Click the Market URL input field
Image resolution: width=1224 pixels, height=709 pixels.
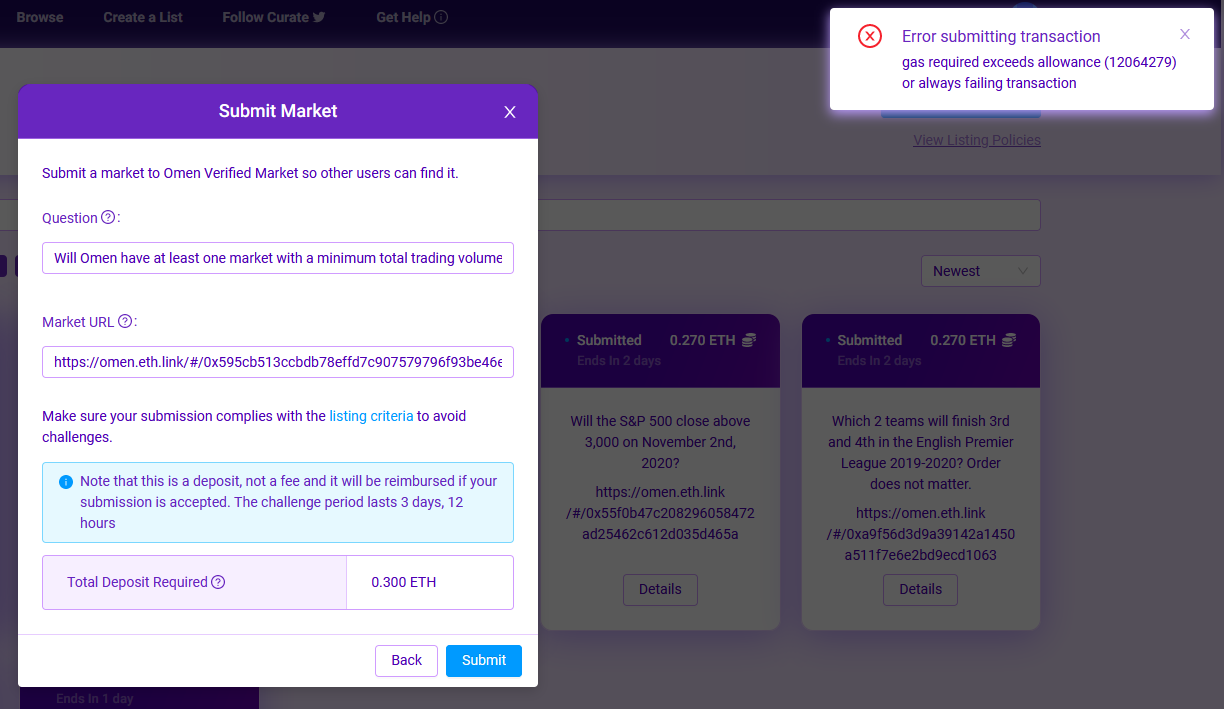coord(278,362)
